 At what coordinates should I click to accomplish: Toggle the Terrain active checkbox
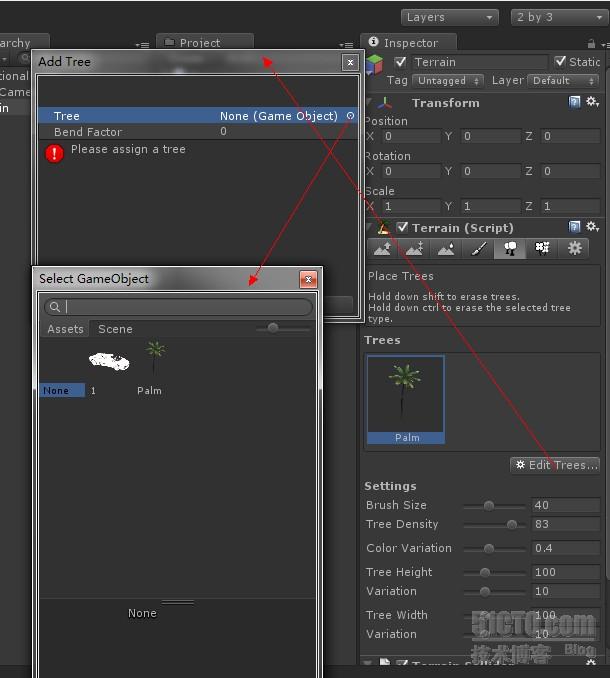(400, 62)
